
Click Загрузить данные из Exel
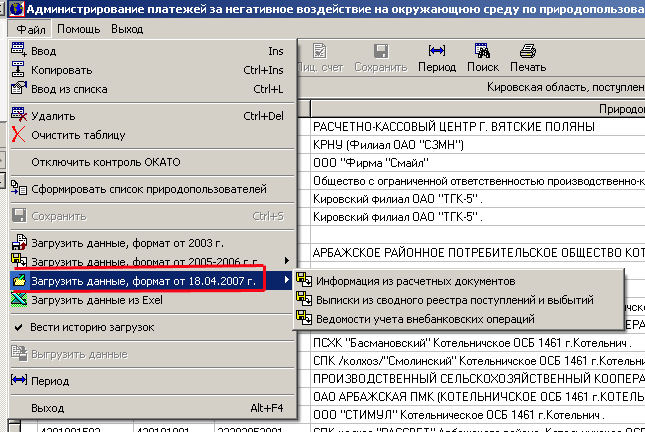coord(95,299)
